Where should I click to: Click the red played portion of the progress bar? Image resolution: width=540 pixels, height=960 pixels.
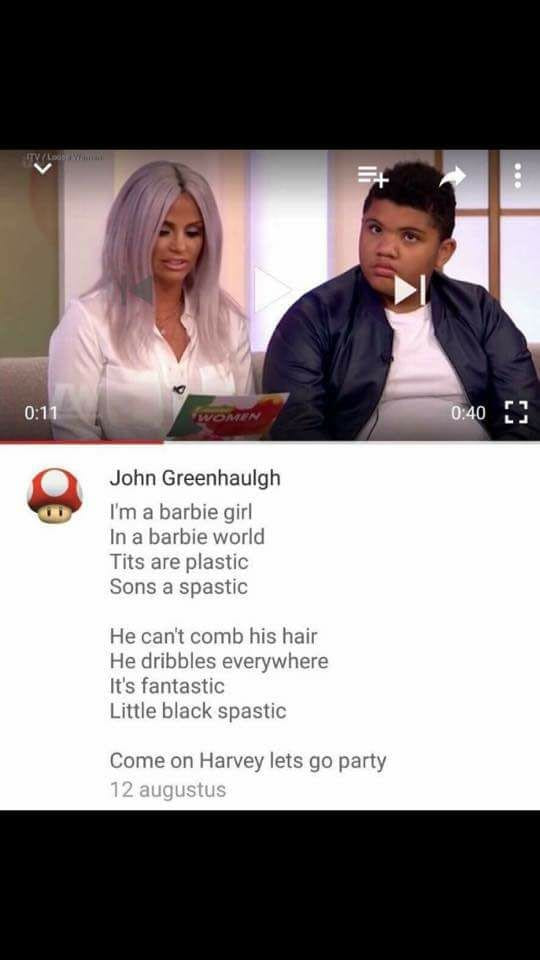pyautogui.click(x=81, y=441)
